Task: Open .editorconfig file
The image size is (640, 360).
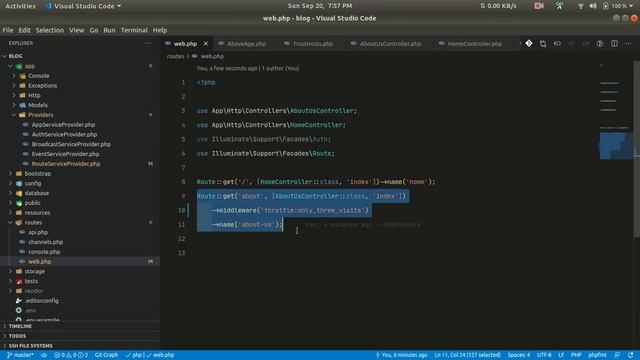Action: click(42, 301)
